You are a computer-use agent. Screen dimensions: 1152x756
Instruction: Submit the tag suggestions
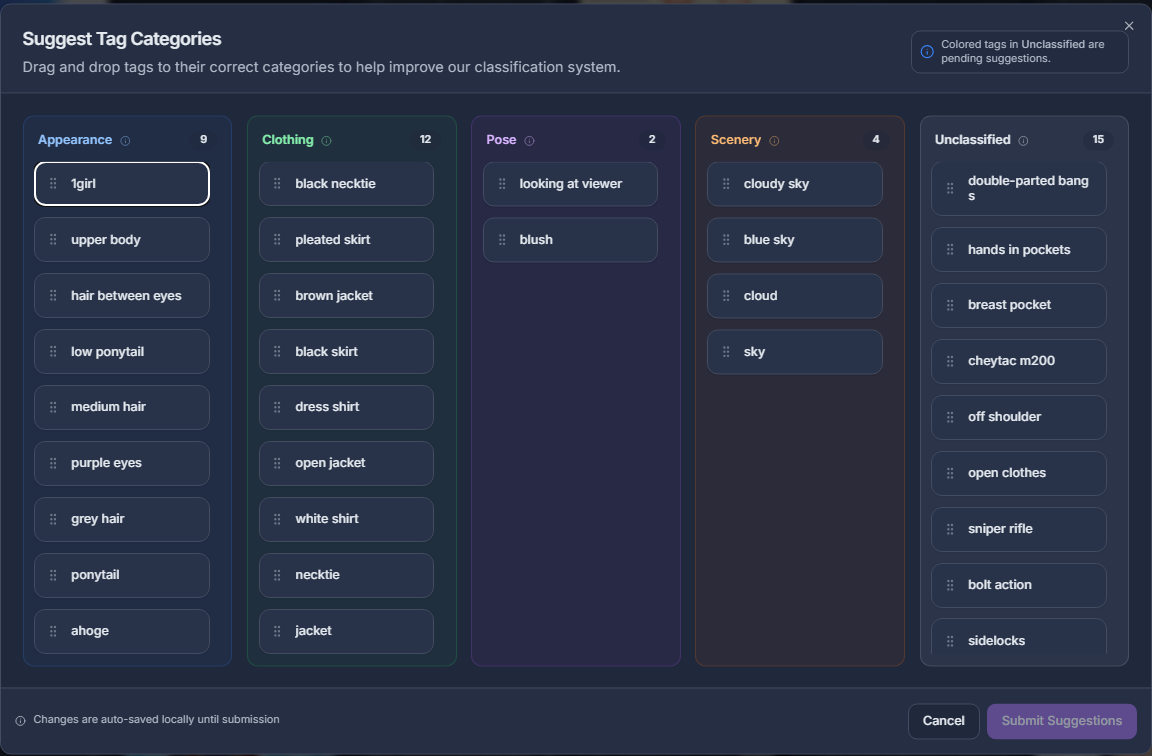(1061, 721)
